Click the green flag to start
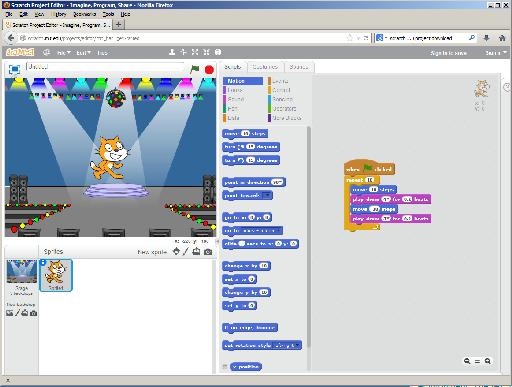512x387 pixels. pyautogui.click(x=195, y=69)
